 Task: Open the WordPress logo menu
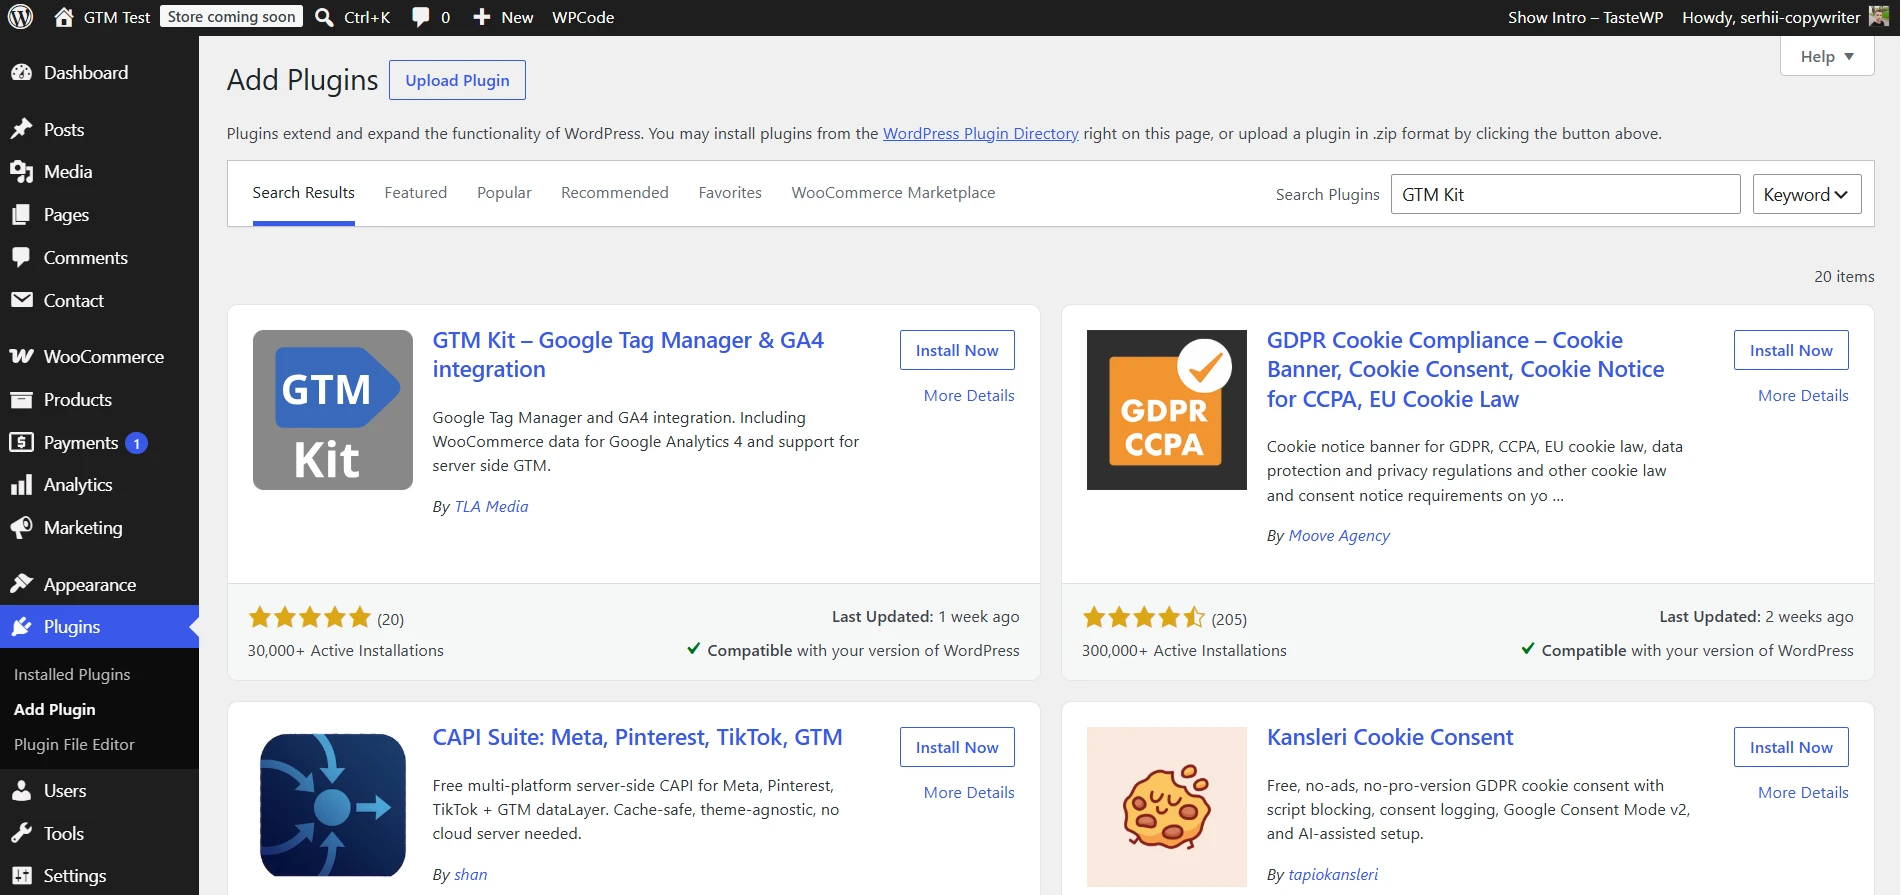coord(21,17)
